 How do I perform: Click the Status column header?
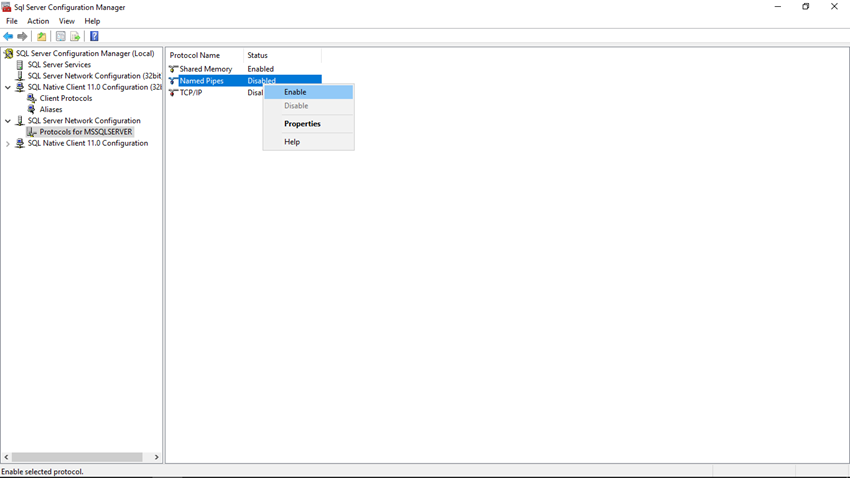[282, 55]
